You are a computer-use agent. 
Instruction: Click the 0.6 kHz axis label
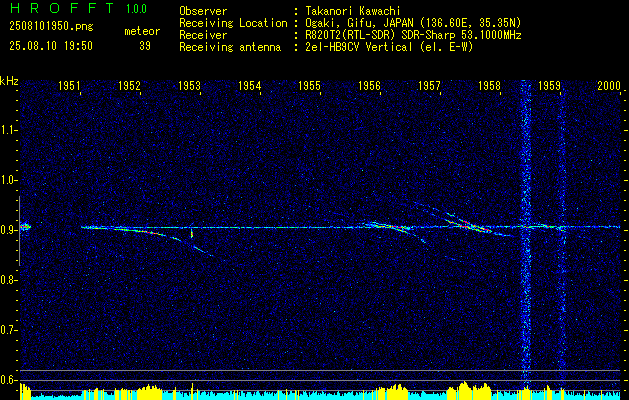point(8,380)
